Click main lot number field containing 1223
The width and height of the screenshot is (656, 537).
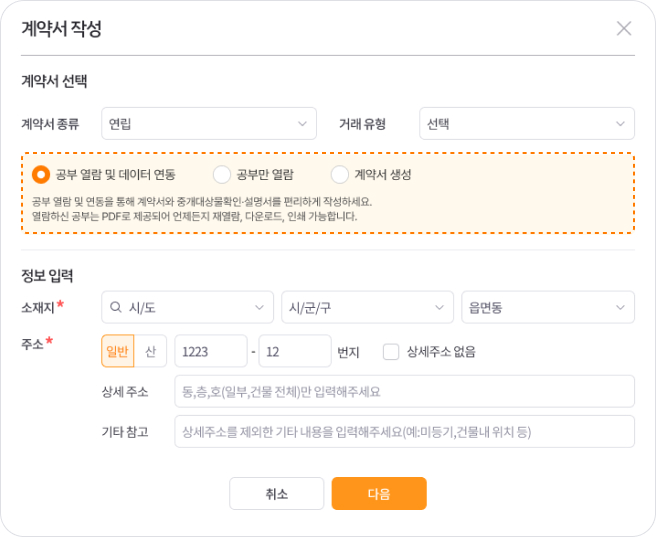211,351
